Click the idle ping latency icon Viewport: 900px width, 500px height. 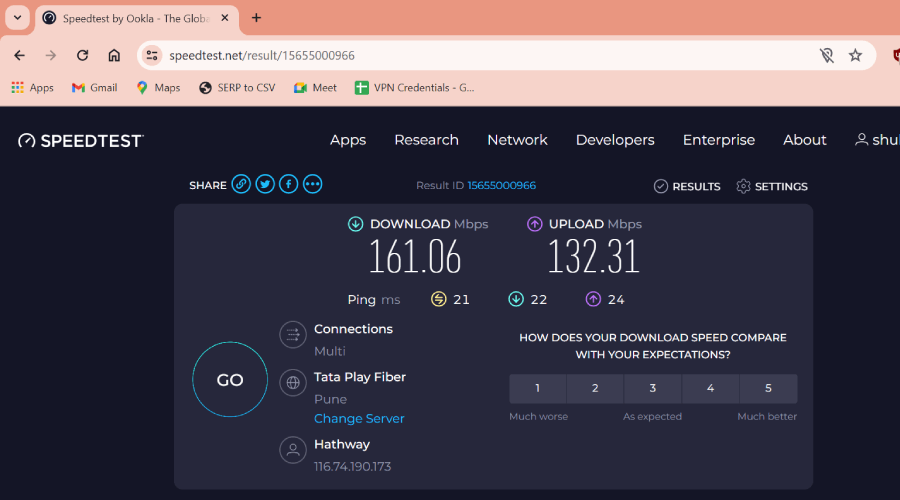439,299
